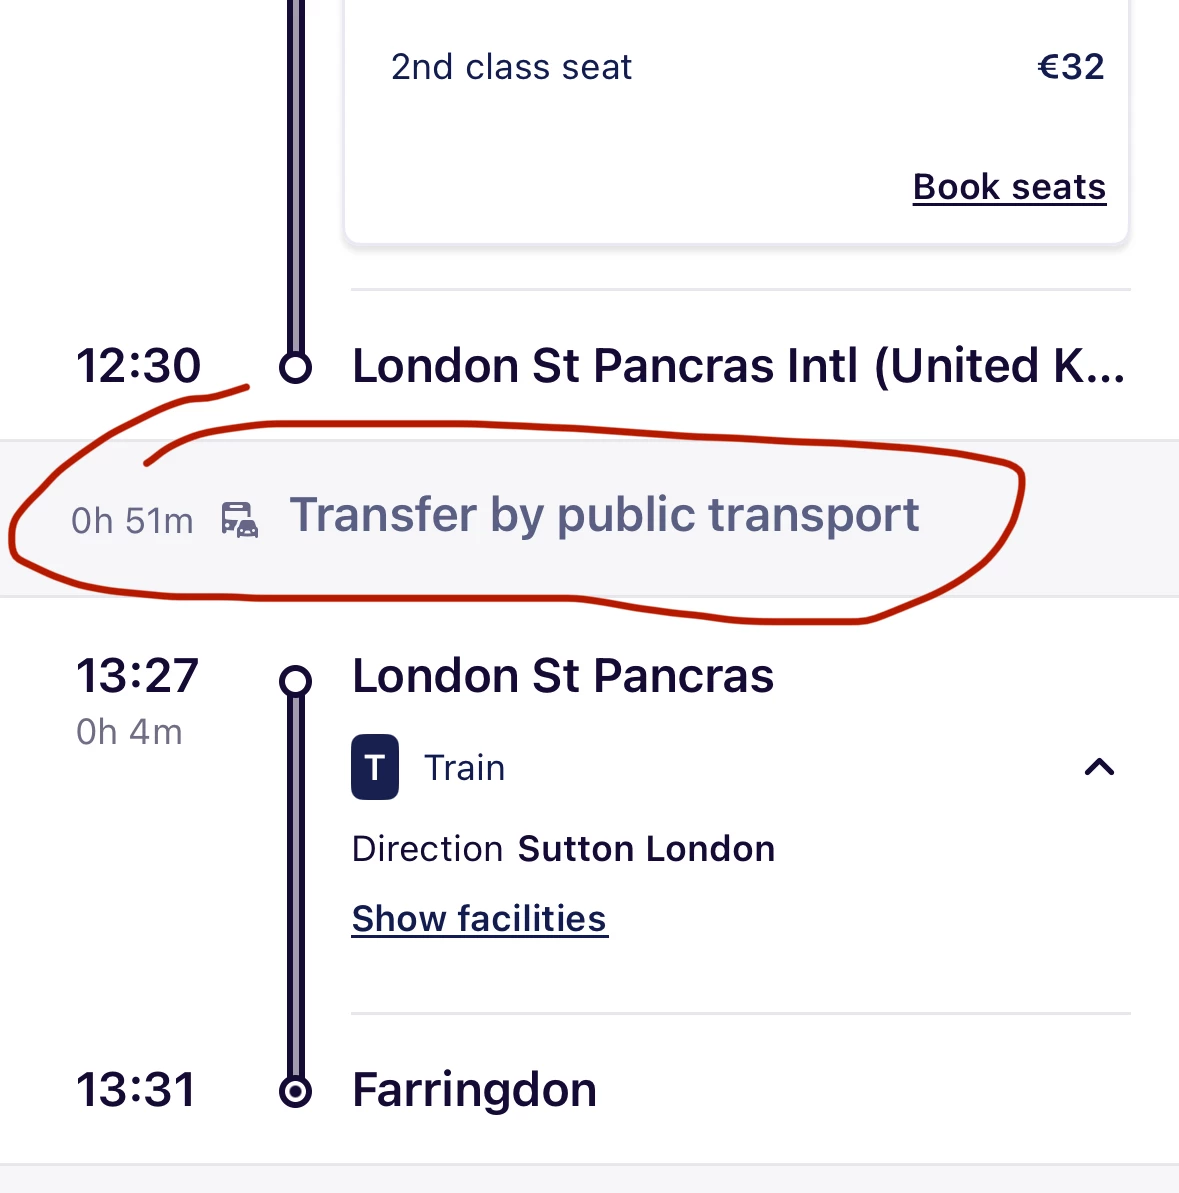Screen dimensions: 1179x1193
Task: Collapse the Train segment details chevron
Action: coord(1099,767)
